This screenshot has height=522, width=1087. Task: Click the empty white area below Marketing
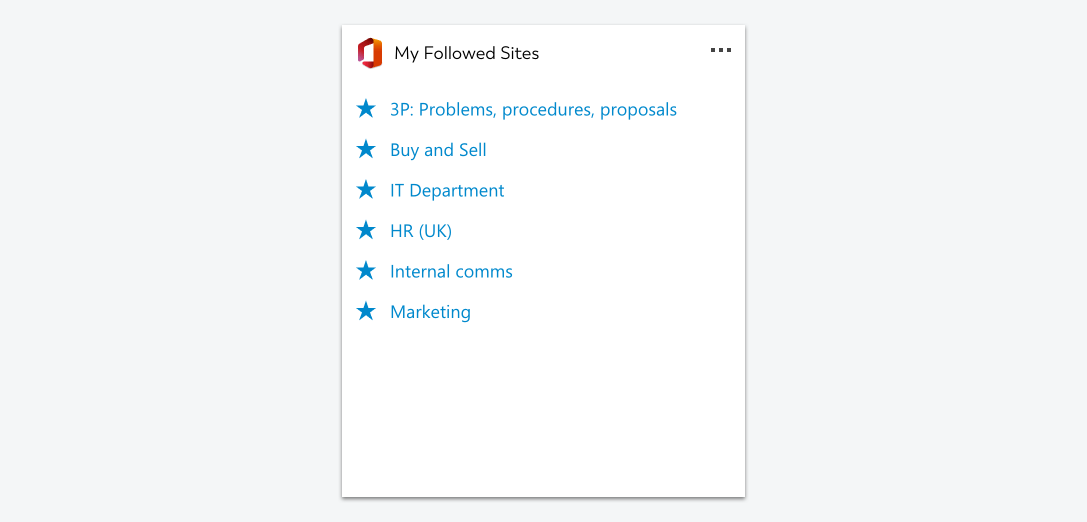coord(544,409)
